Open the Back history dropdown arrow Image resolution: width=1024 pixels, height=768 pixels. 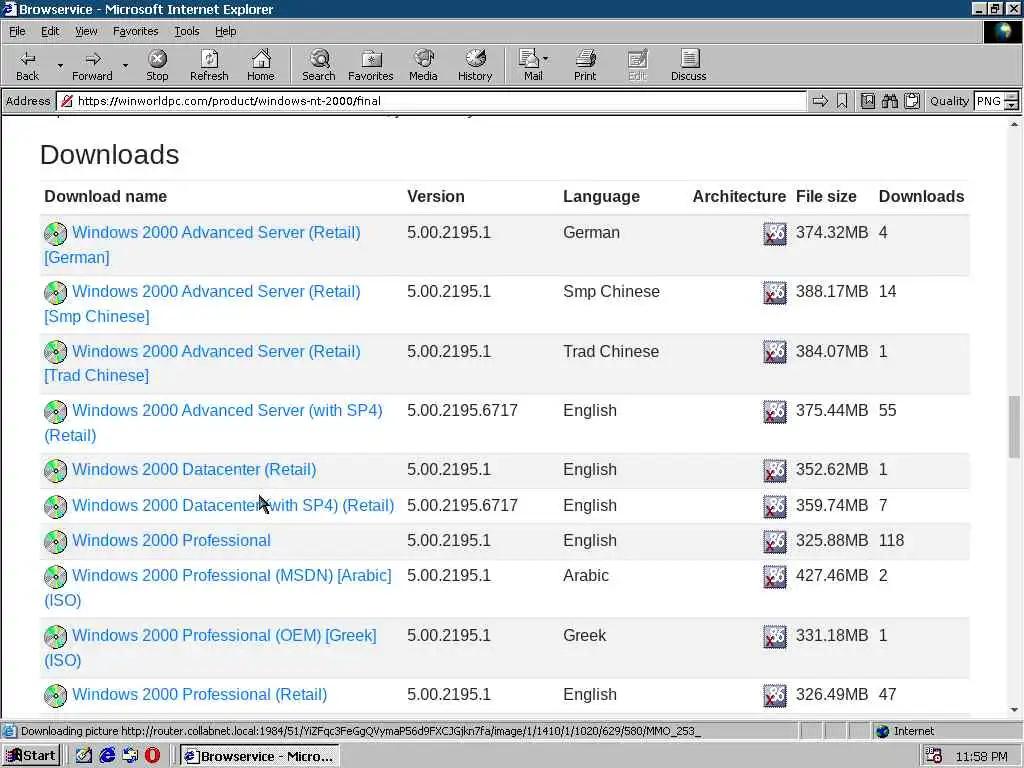(x=59, y=65)
